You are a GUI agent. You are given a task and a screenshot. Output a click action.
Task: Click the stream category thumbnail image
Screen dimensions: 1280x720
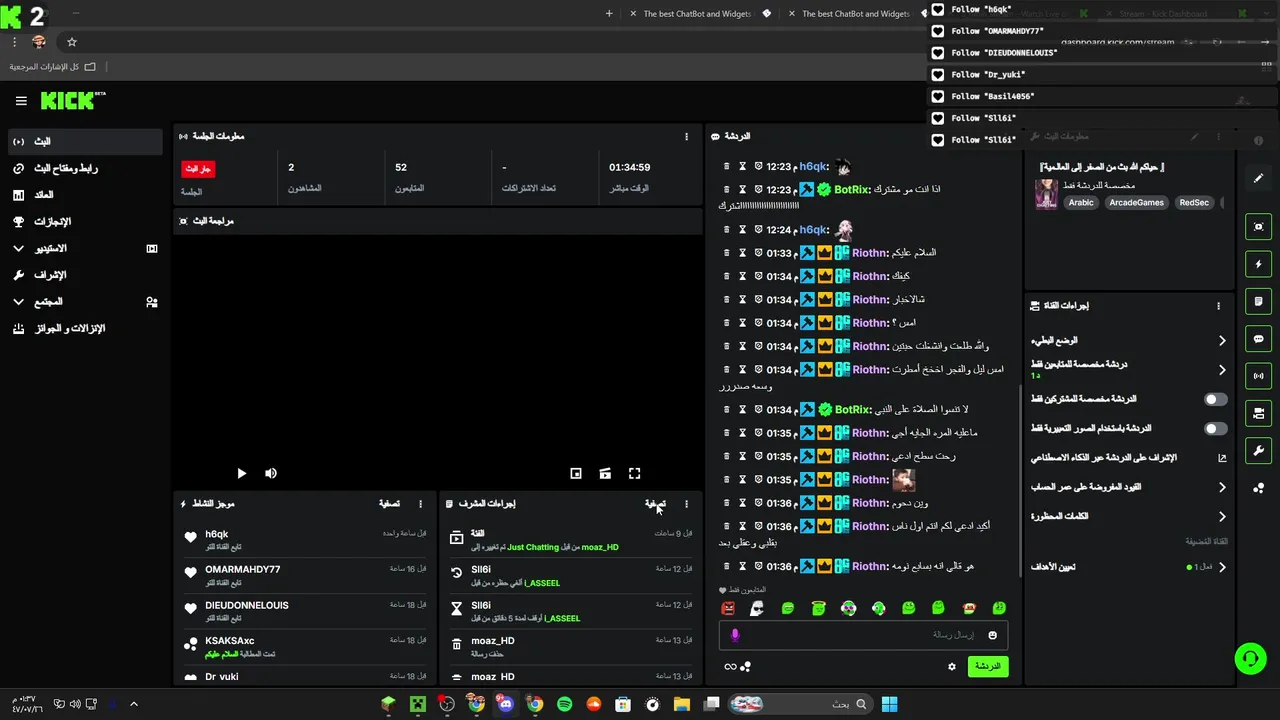[x=1046, y=194]
